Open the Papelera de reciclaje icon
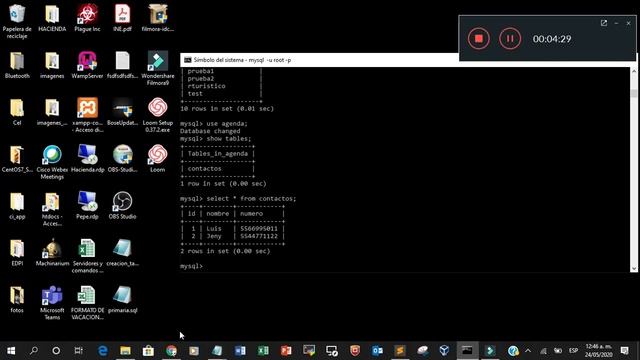 click(x=17, y=21)
